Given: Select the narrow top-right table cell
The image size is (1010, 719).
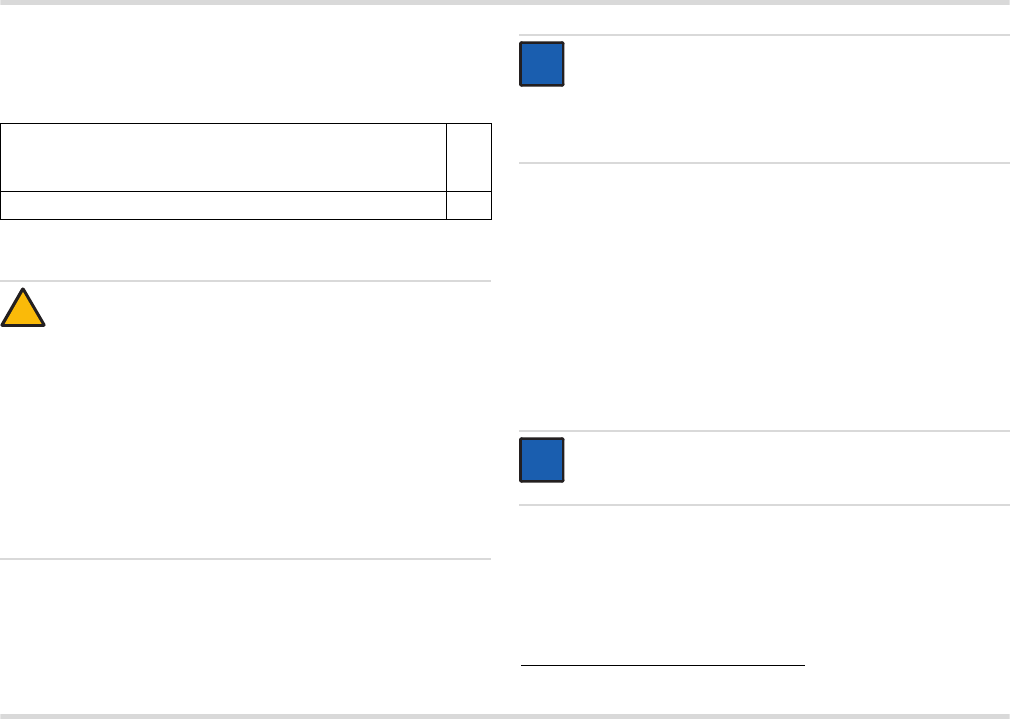Looking at the screenshot, I should (469, 157).
